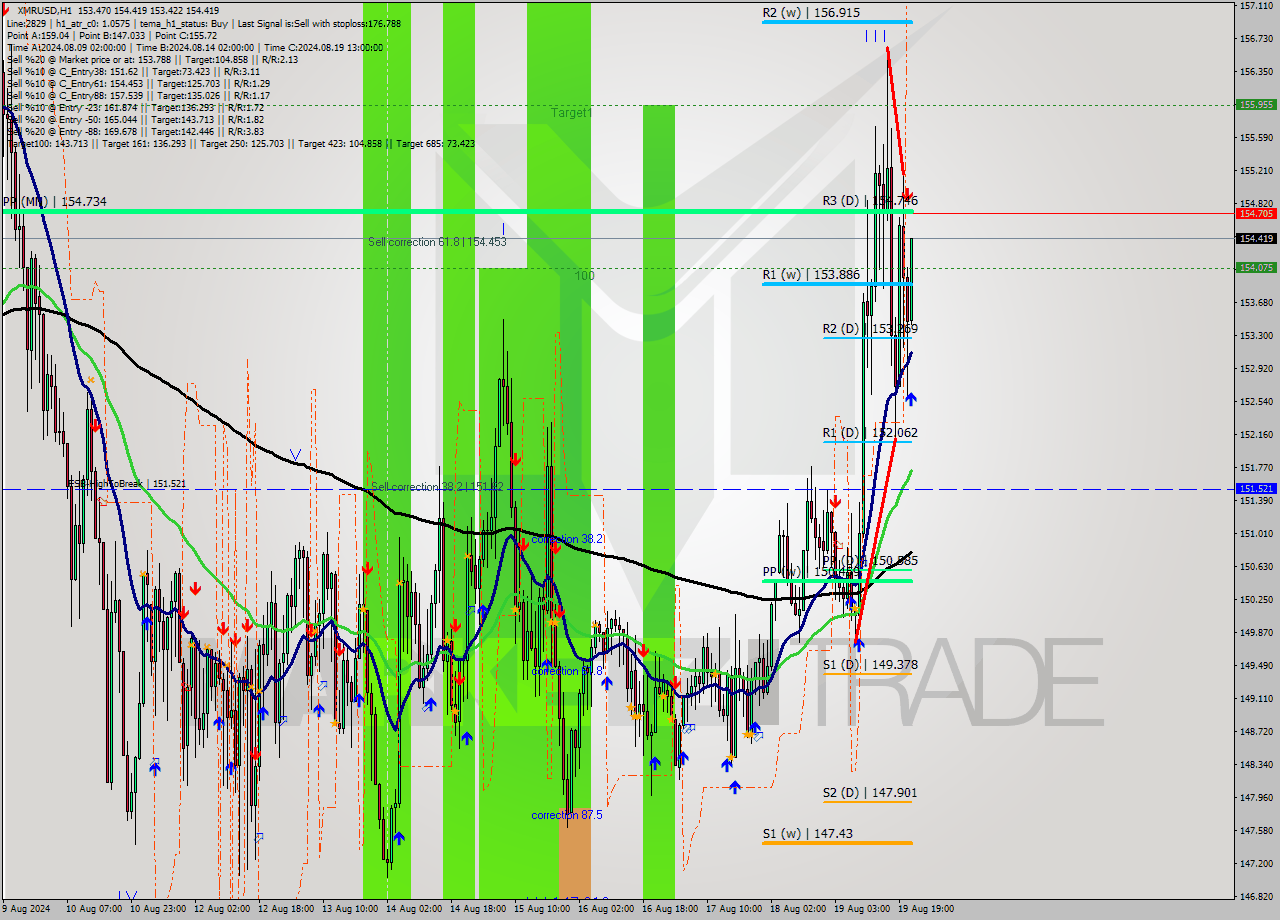Click the 157.010 price scale value

[x=1255, y=6]
